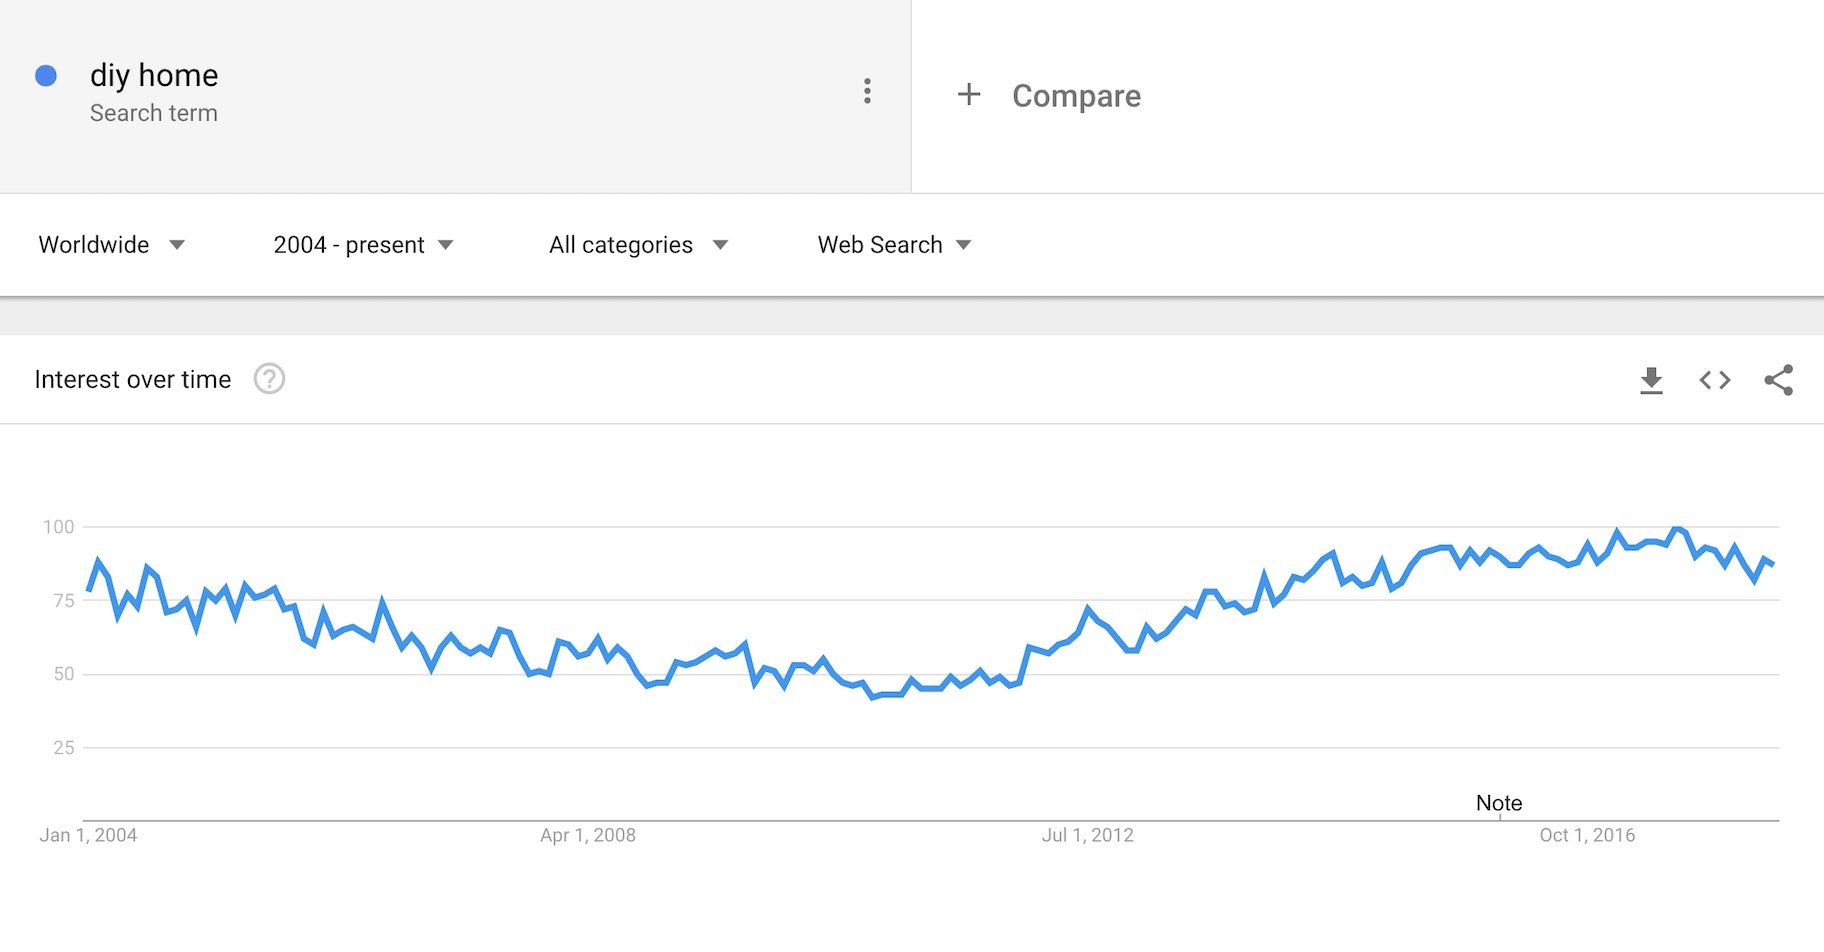The height and width of the screenshot is (952, 1824).
Task: Download the Interest over time data
Action: pos(1651,380)
